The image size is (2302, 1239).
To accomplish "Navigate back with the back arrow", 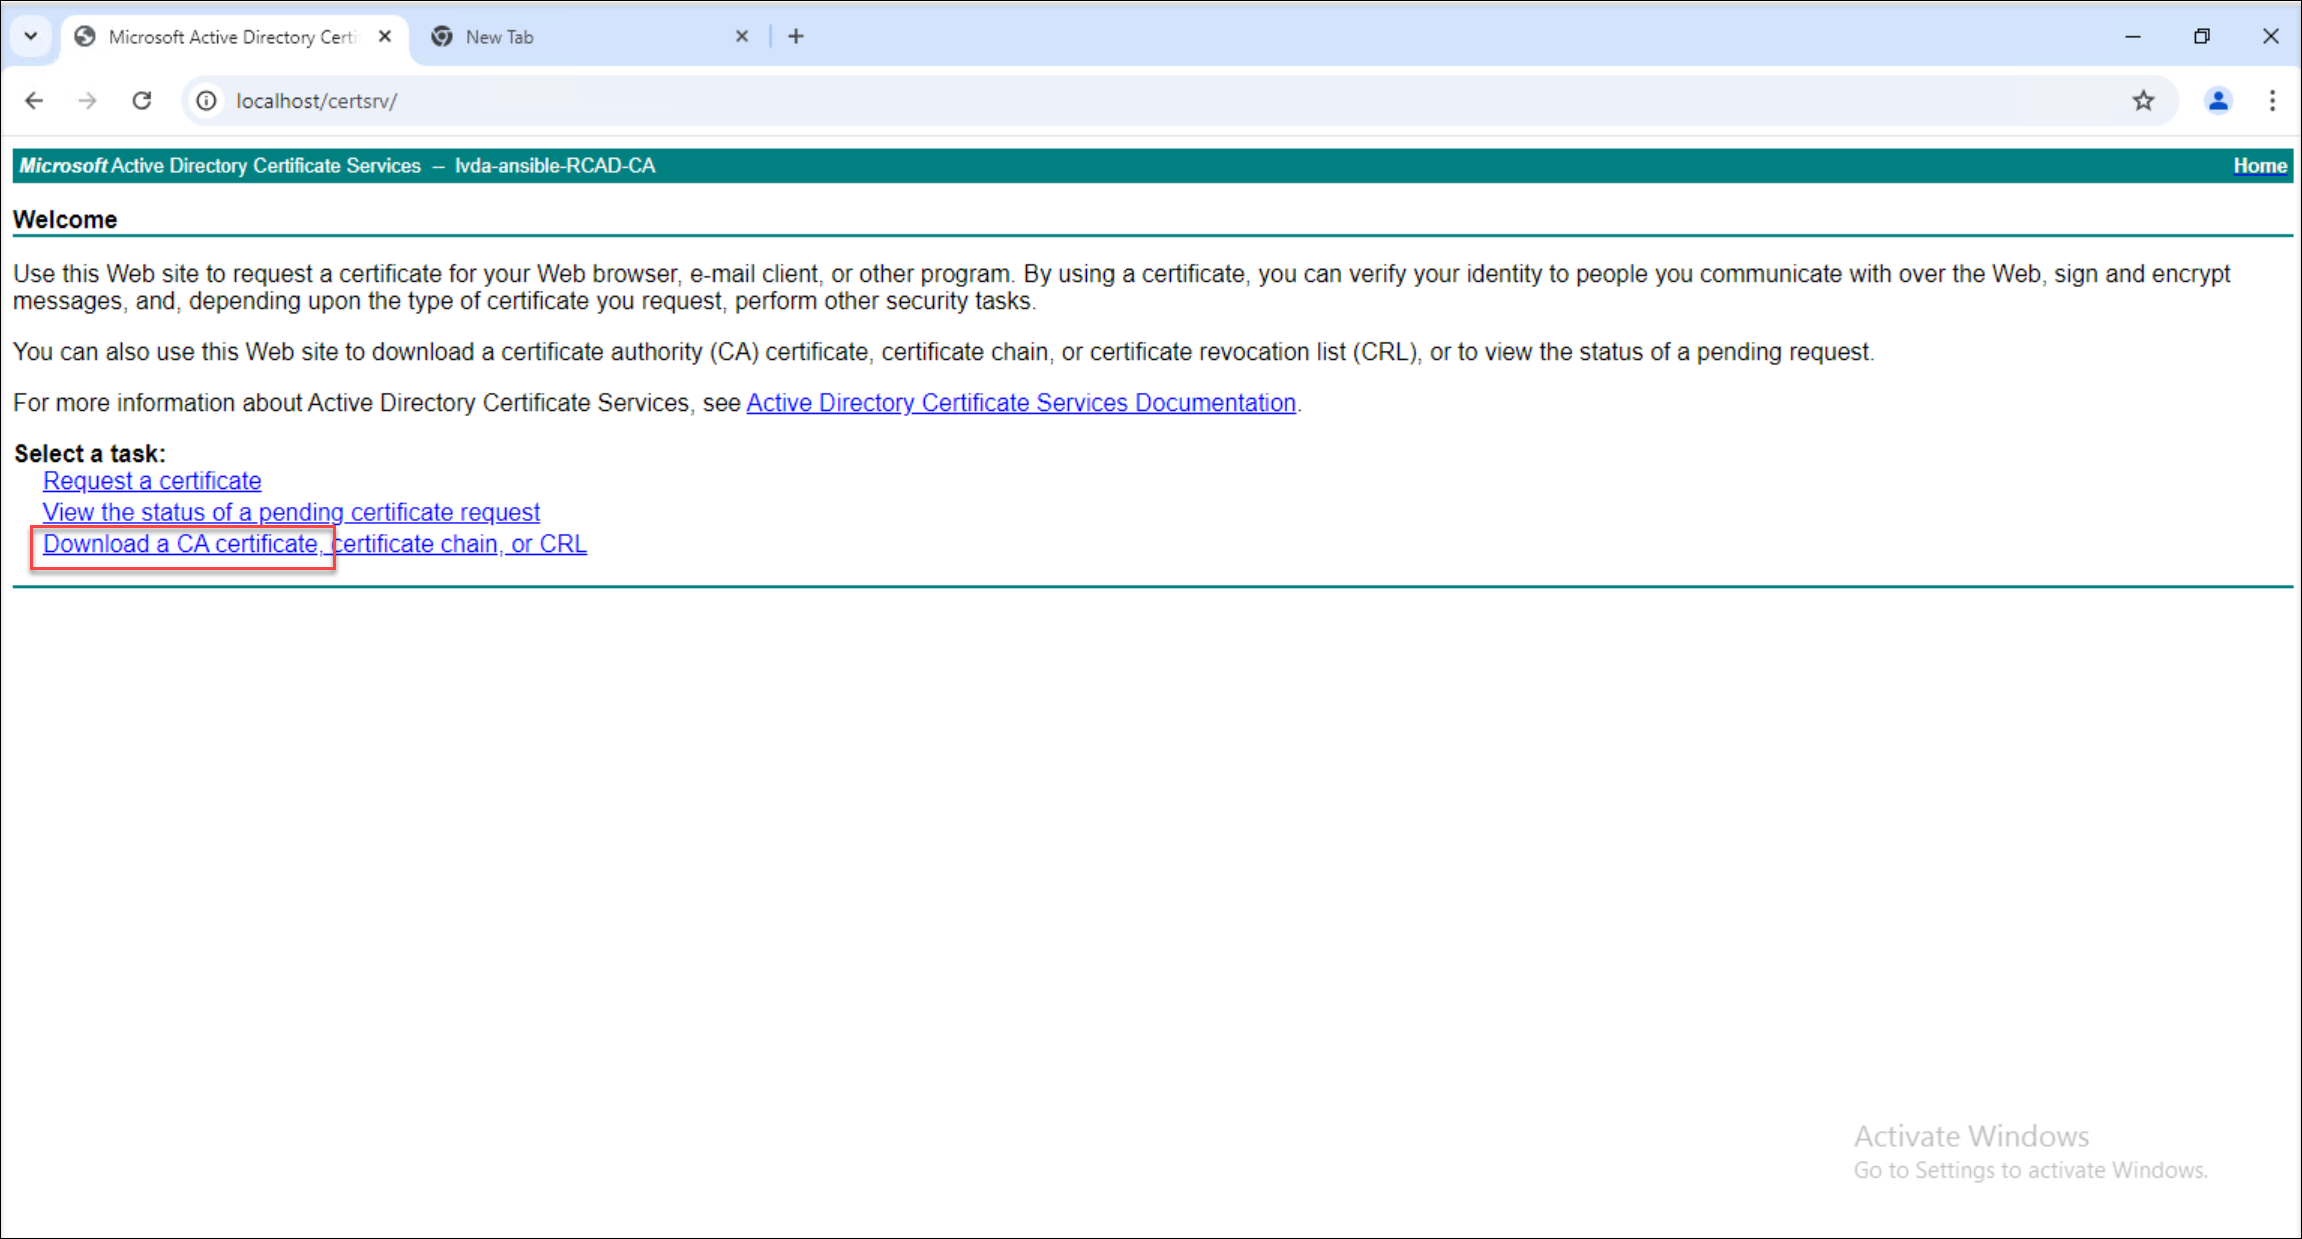I will click(35, 100).
